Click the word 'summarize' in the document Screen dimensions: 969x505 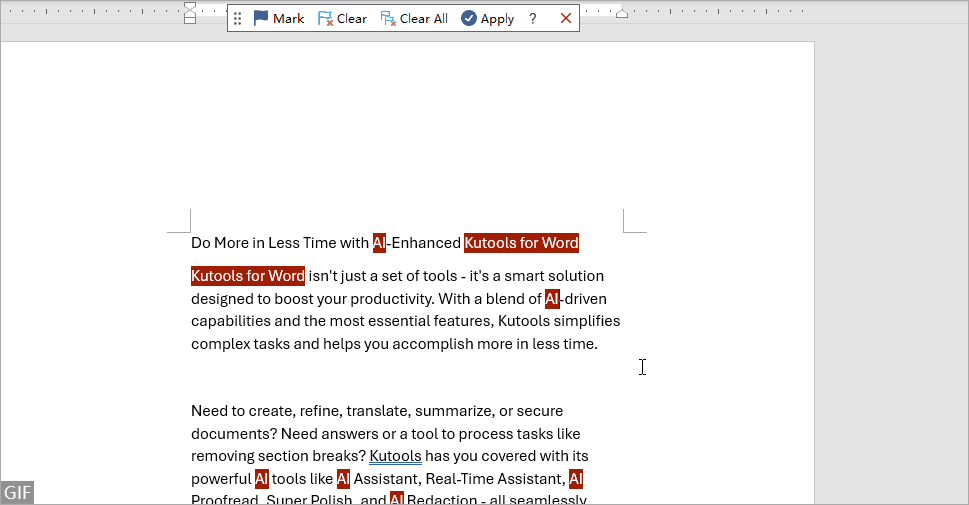click(453, 411)
